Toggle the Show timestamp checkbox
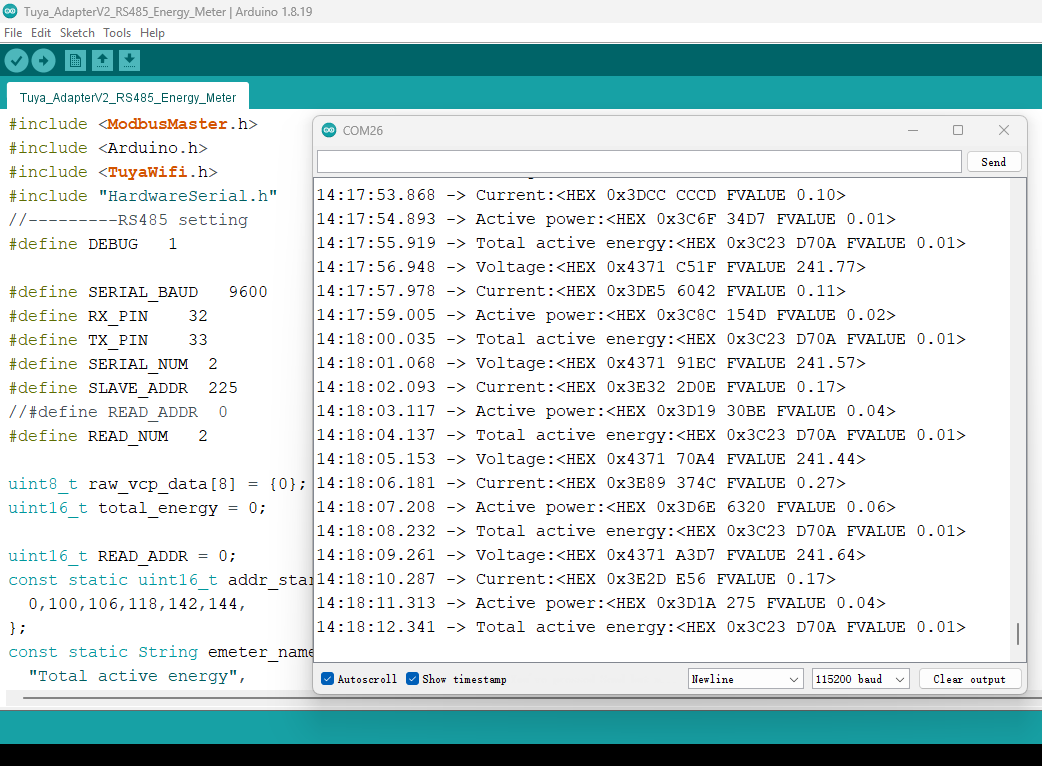 point(412,679)
